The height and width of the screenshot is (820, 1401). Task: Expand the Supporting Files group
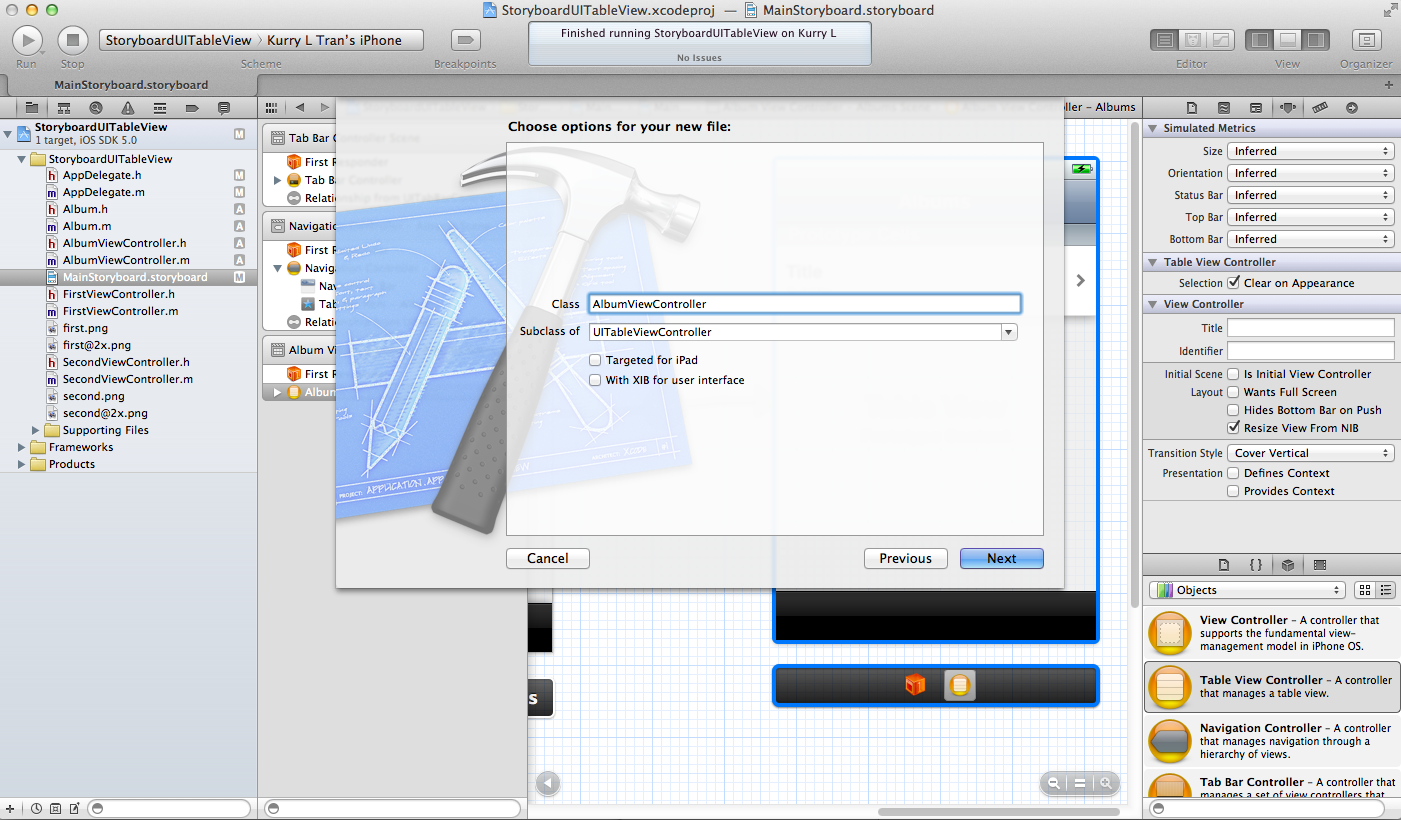tap(37, 430)
